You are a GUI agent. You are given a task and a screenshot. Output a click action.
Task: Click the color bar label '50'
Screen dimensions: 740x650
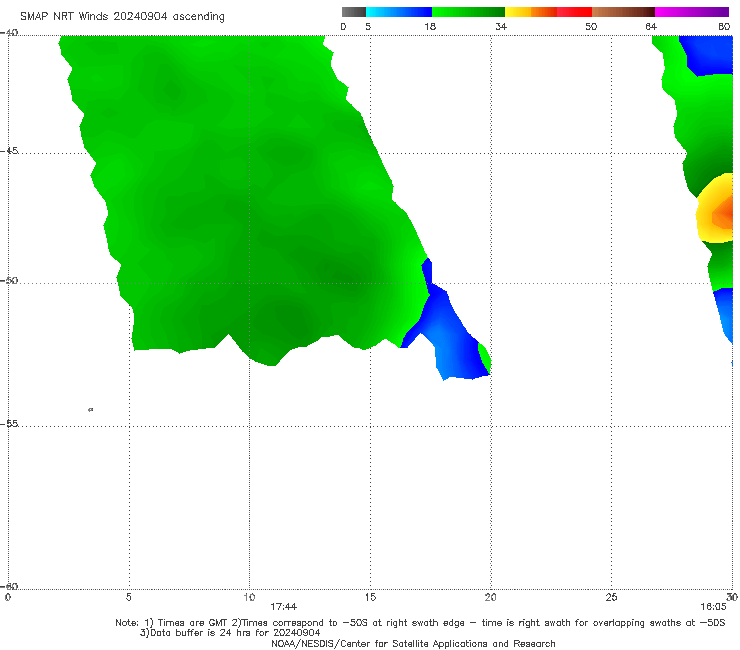tap(591, 27)
